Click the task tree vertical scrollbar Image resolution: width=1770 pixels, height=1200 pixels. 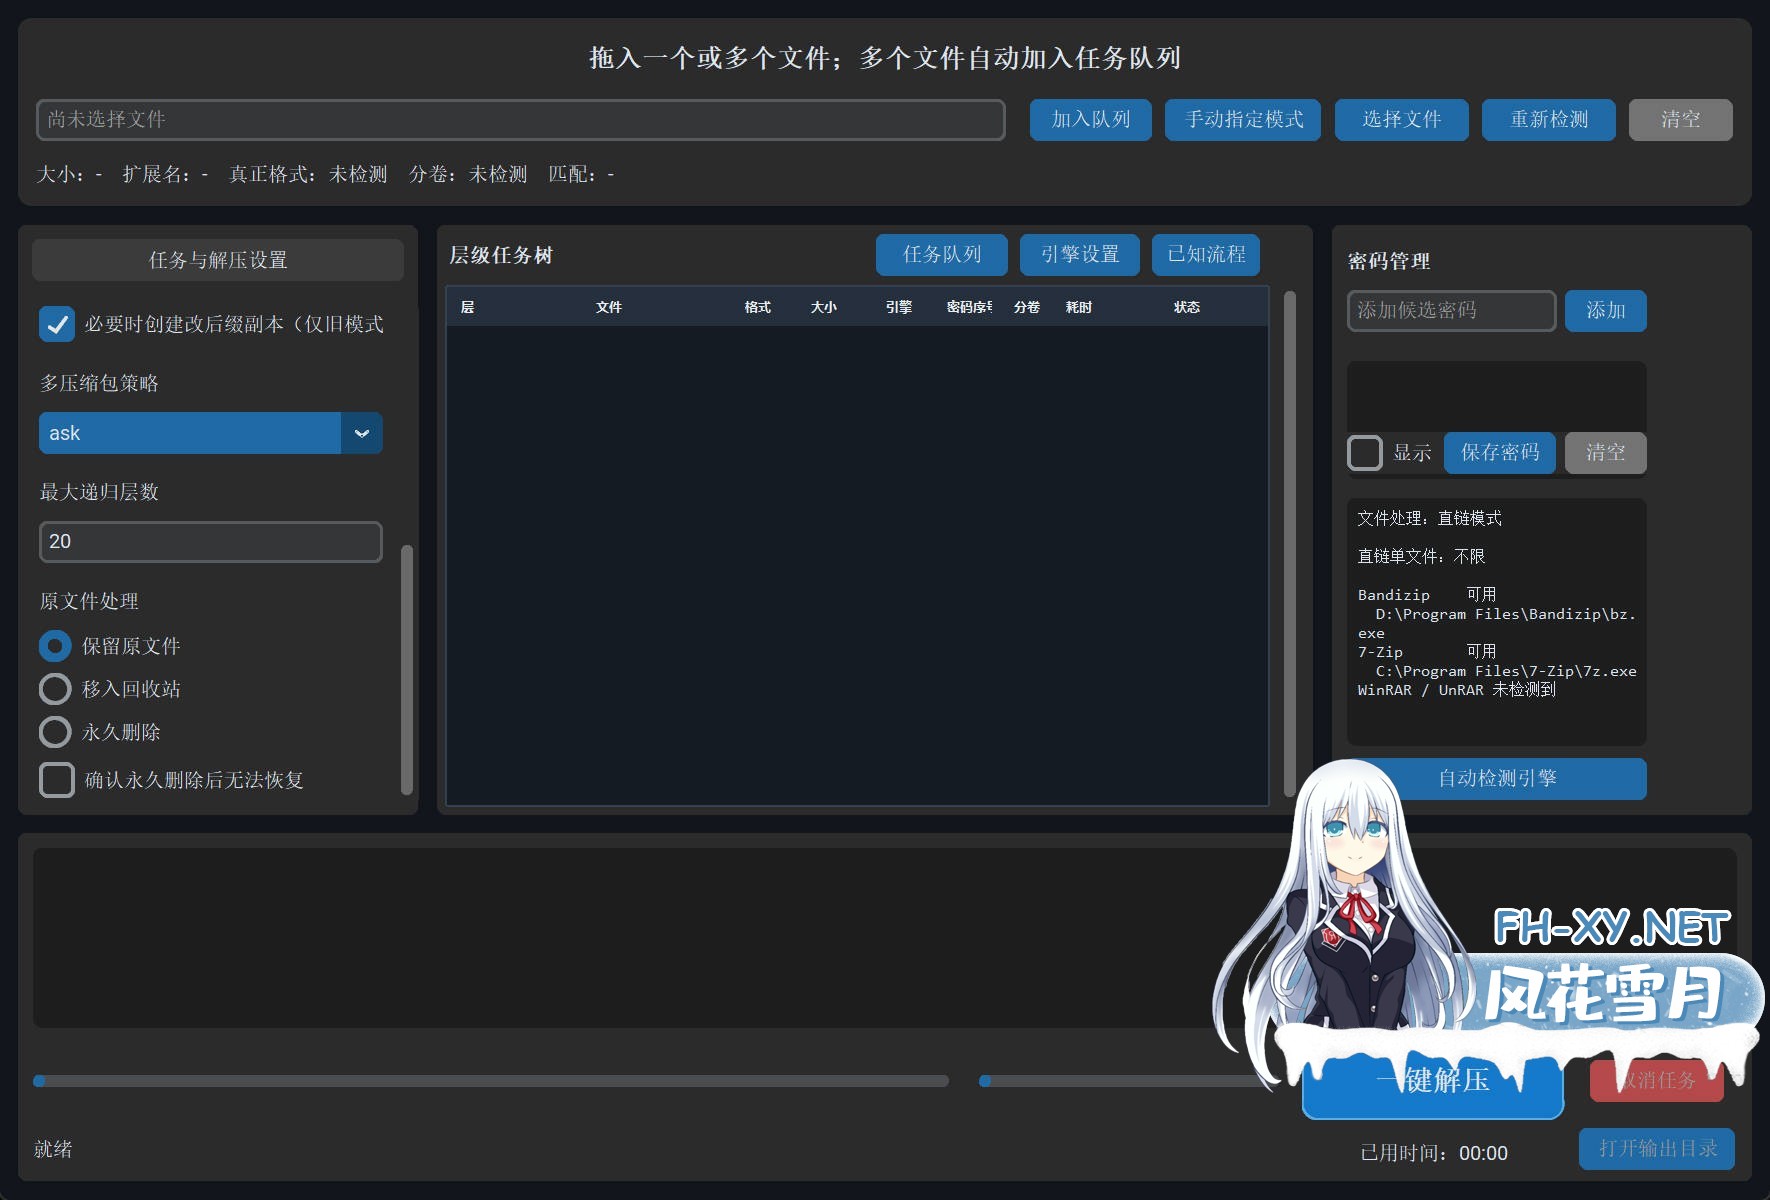[x=1290, y=543]
